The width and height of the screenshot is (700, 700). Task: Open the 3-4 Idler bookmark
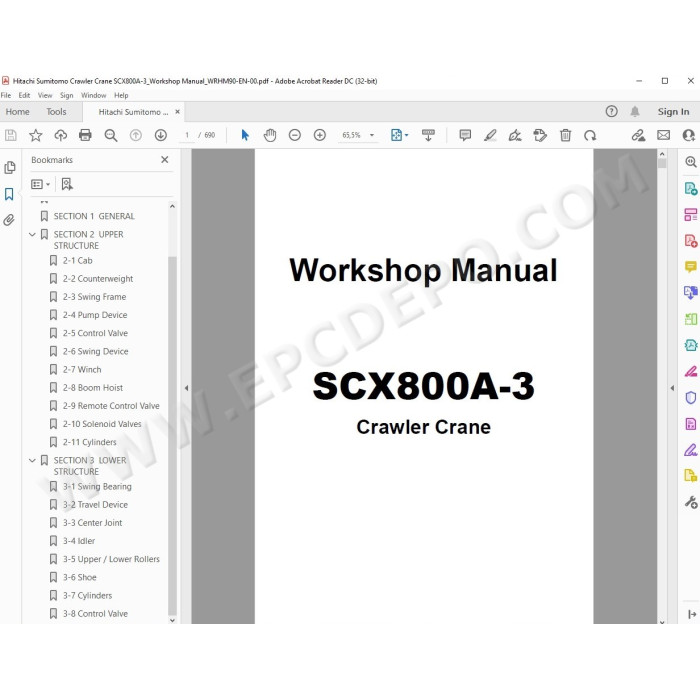tap(79, 541)
